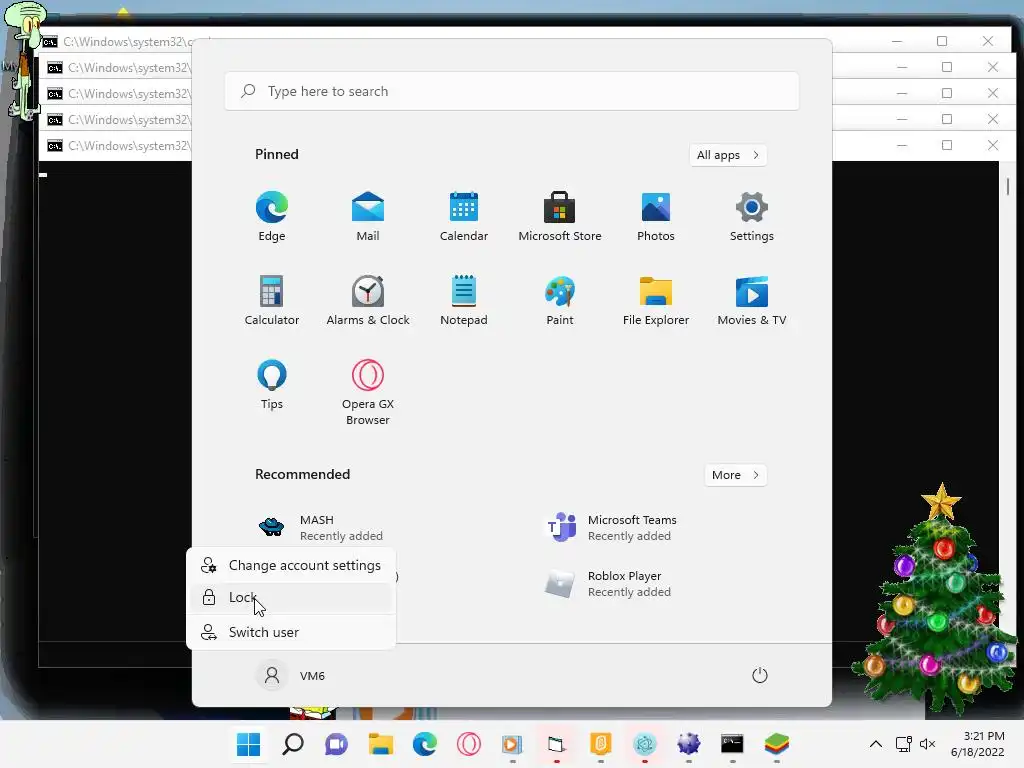Open Edge from the taskbar
Viewport: 1024px width, 768px height.
(424, 744)
